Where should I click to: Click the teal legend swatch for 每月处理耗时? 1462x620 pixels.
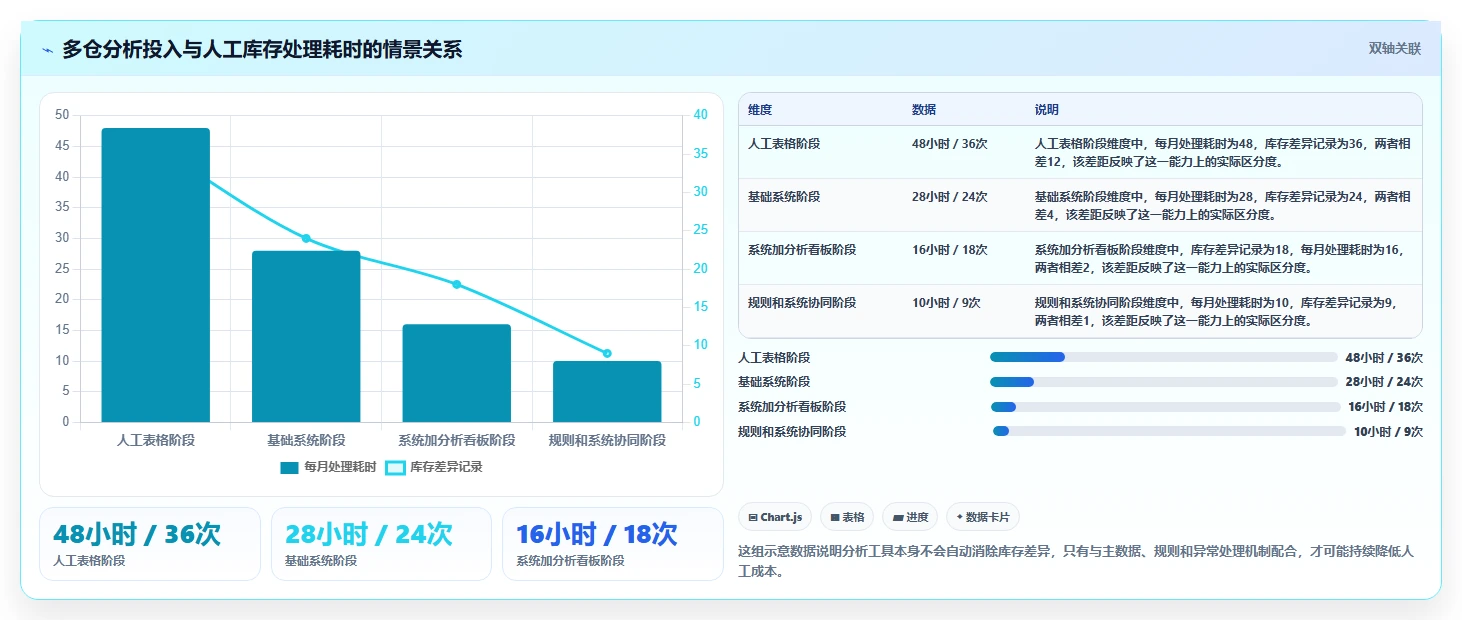point(290,467)
